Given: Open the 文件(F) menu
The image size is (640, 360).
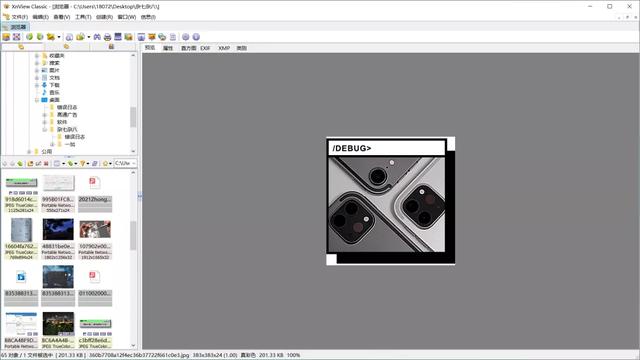Looking at the screenshot, I should (19, 17).
